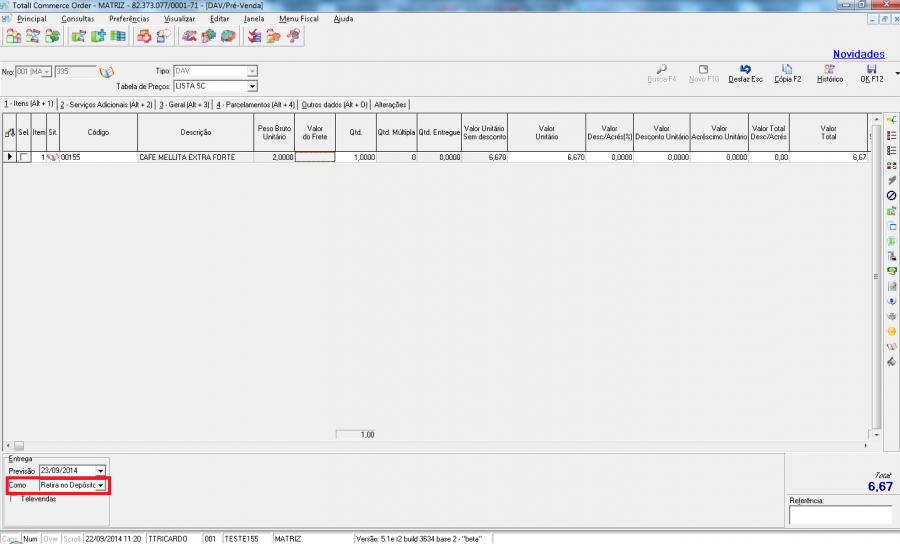
Task: Click the printer icon in right sidebar
Action: point(891,316)
